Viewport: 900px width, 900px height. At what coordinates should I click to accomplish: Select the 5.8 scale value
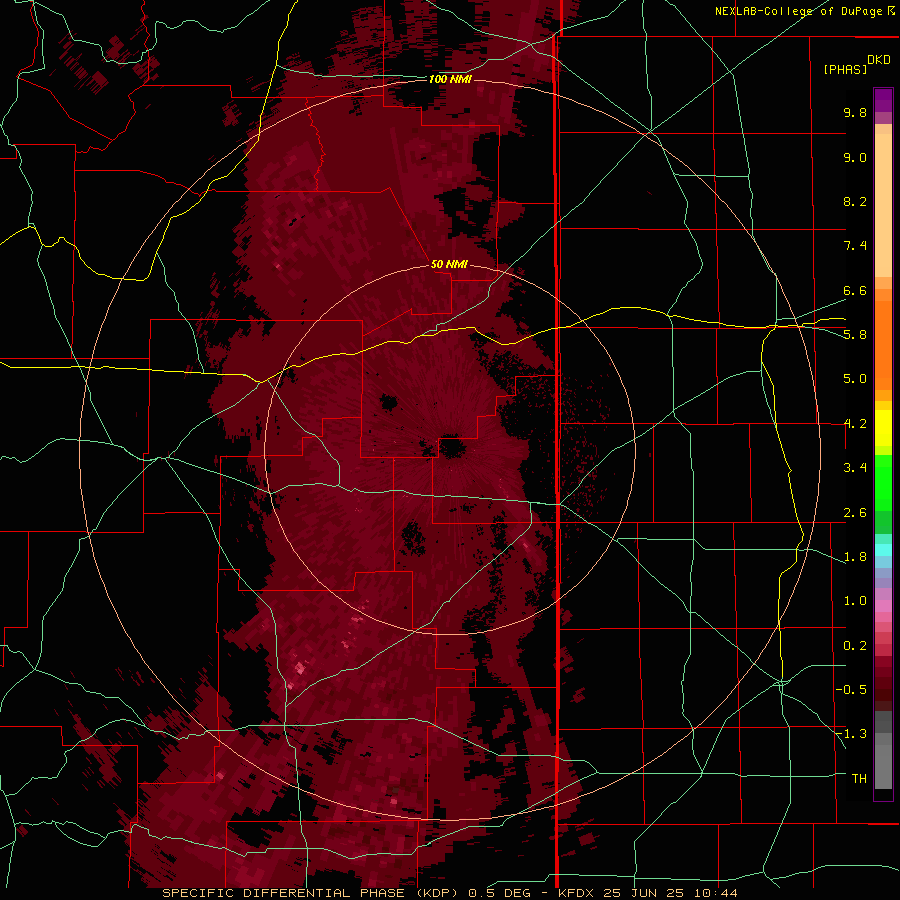point(855,335)
